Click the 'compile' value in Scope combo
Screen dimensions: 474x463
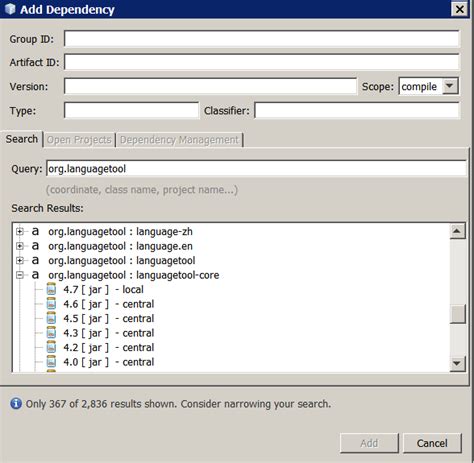pyautogui.click(x=419, y=87)
